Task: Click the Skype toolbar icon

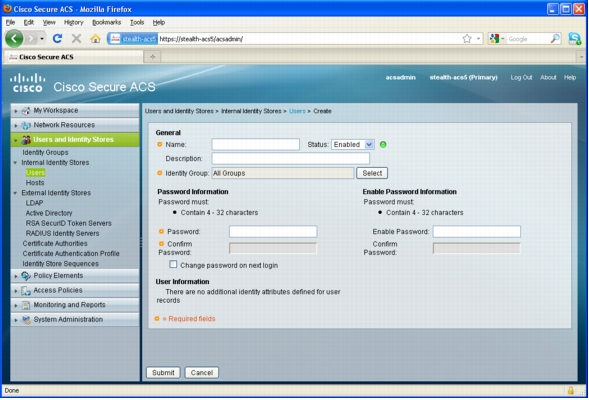Action: tap(574, 38)
